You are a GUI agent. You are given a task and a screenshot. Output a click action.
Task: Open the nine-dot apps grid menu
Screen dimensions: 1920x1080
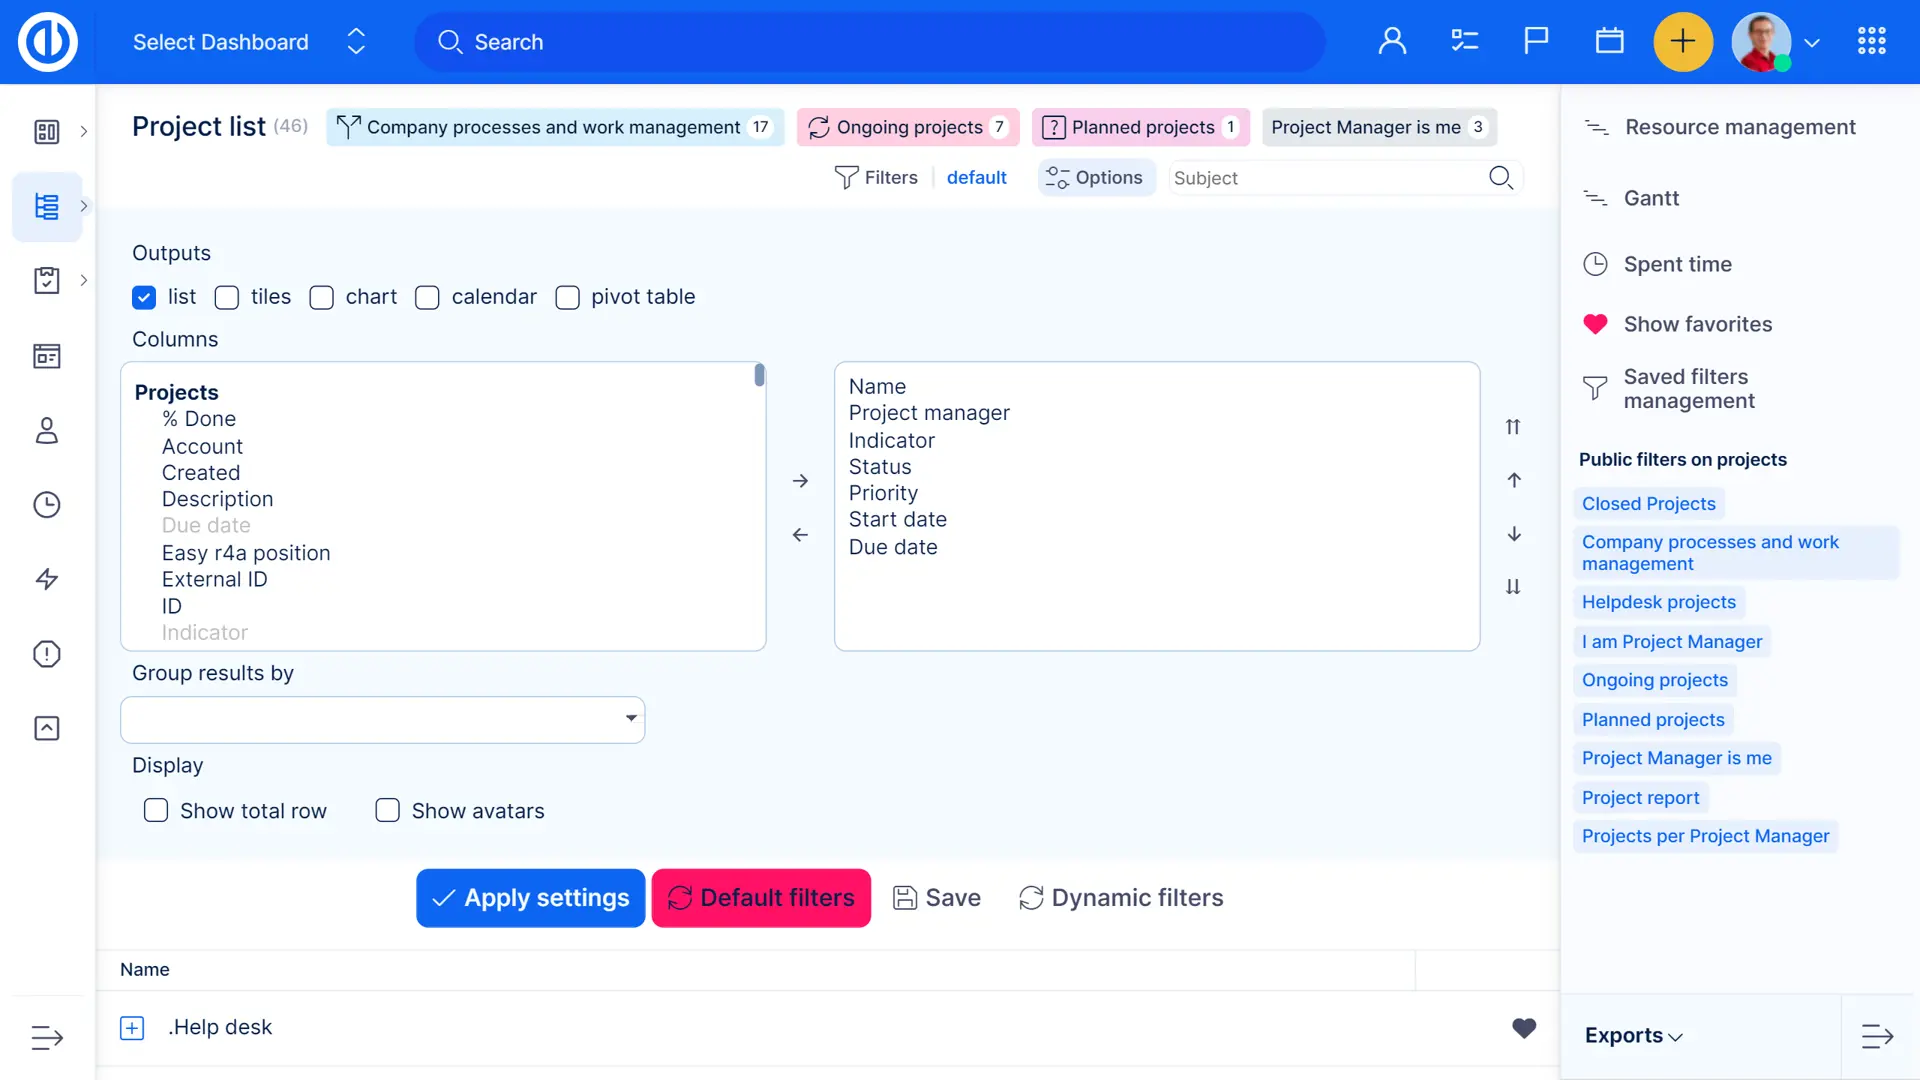click(x=1871, y=41)
